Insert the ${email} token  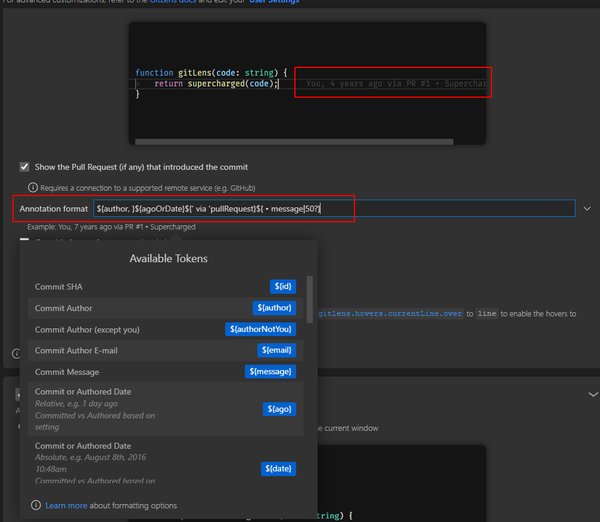(x=276, y=350)
